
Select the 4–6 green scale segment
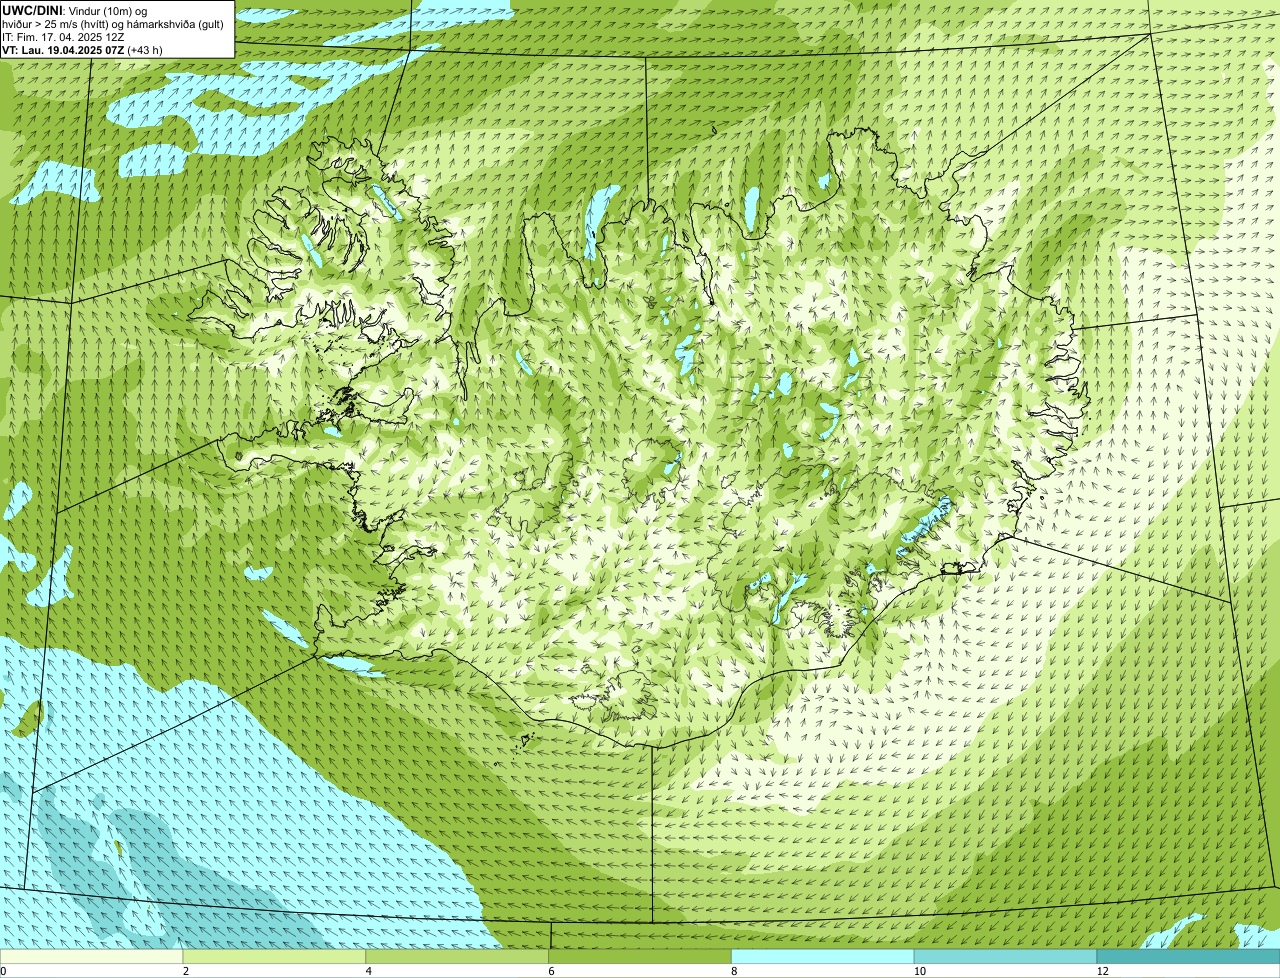pos(457,957)
